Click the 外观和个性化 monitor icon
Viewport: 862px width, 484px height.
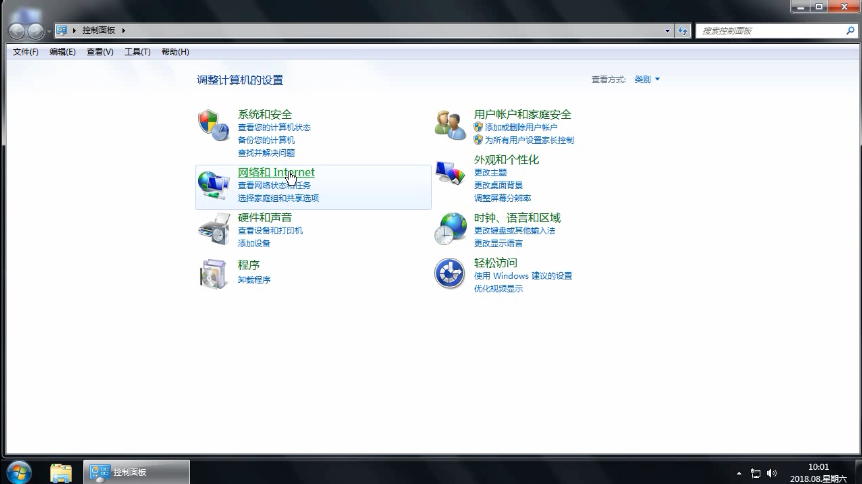[x=450, y=172]
